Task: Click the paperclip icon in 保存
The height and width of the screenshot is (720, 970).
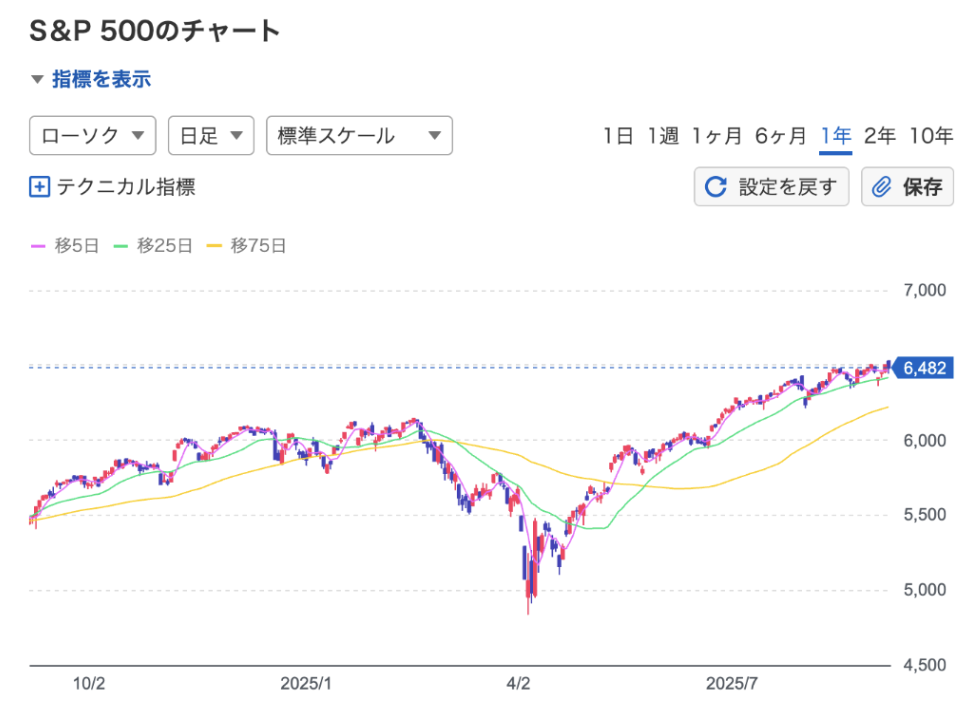Action: coord(881,187)
